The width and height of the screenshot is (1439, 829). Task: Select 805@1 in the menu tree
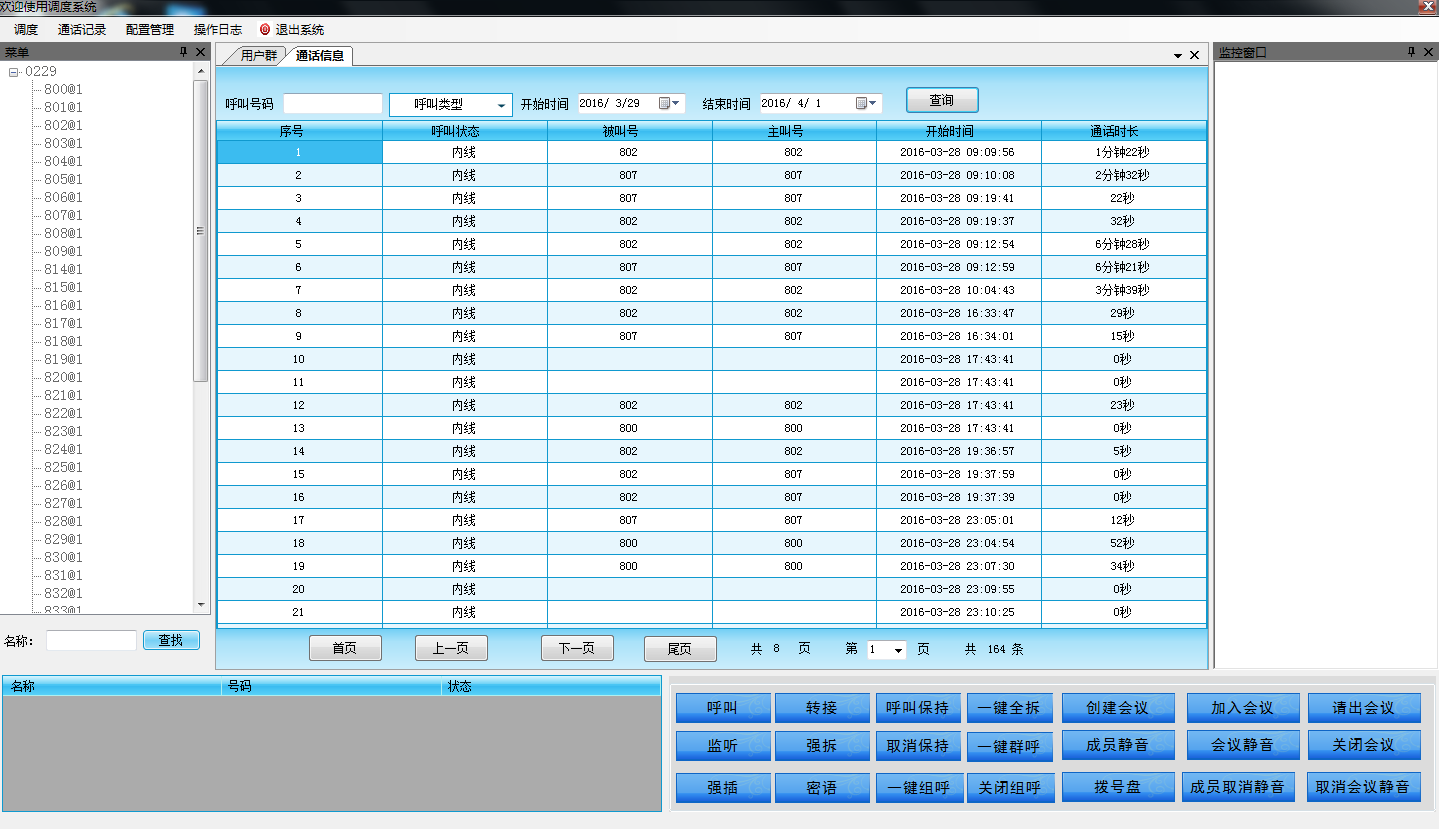pyautogui.click(x=63, y=180)
